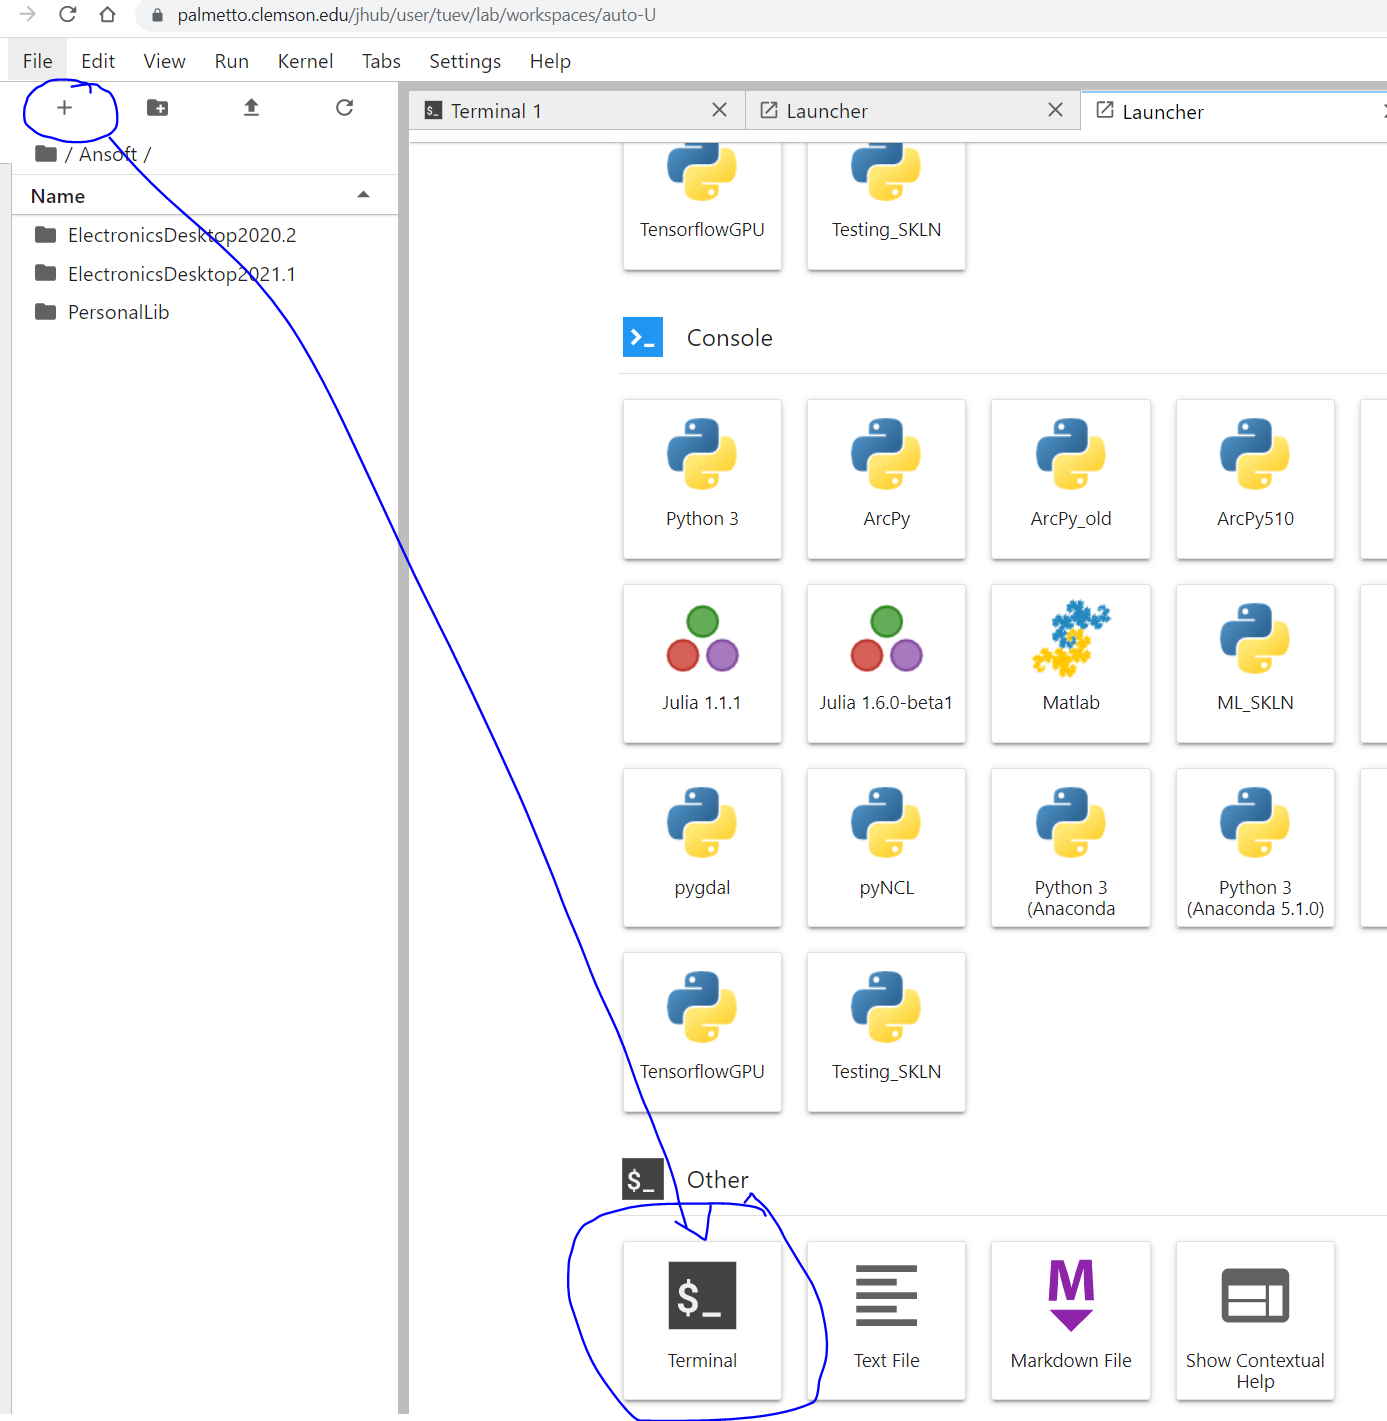The image size is (1387, 1421).
Task: Open the Edit menu
Action: coord(98,61)
